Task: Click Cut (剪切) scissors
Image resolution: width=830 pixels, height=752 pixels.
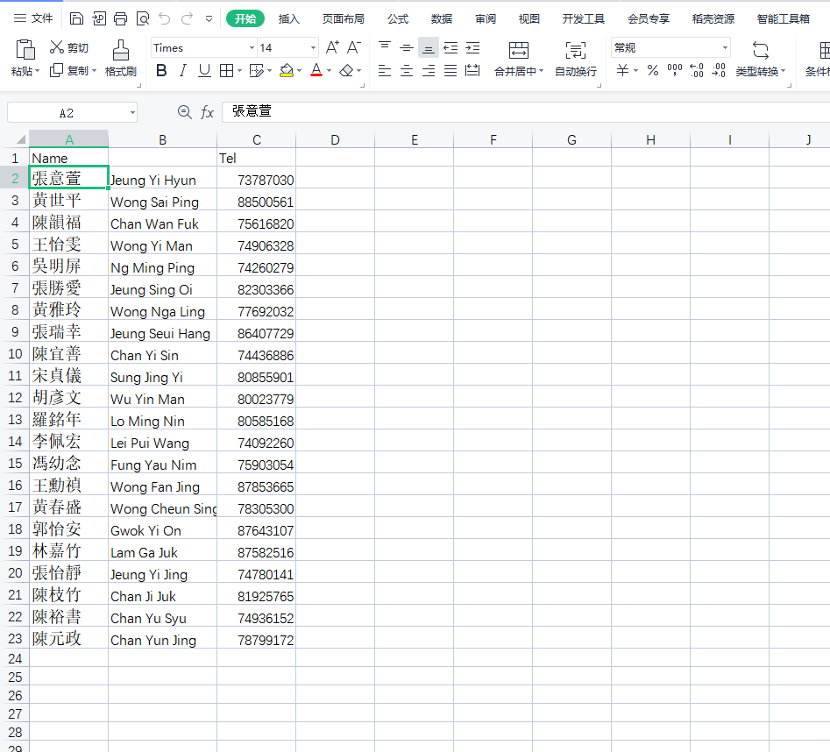Action: pos(57,47)
